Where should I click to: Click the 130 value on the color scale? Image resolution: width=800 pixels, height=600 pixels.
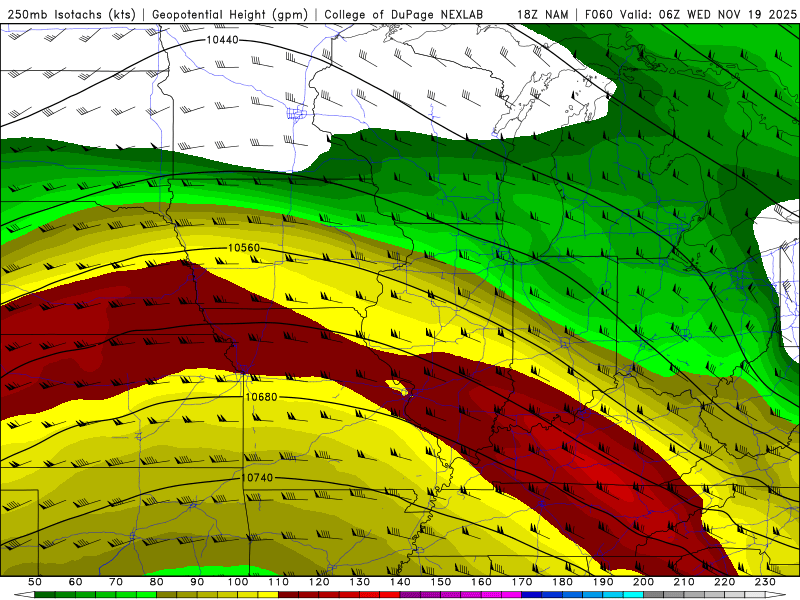[x=360, y=582]
